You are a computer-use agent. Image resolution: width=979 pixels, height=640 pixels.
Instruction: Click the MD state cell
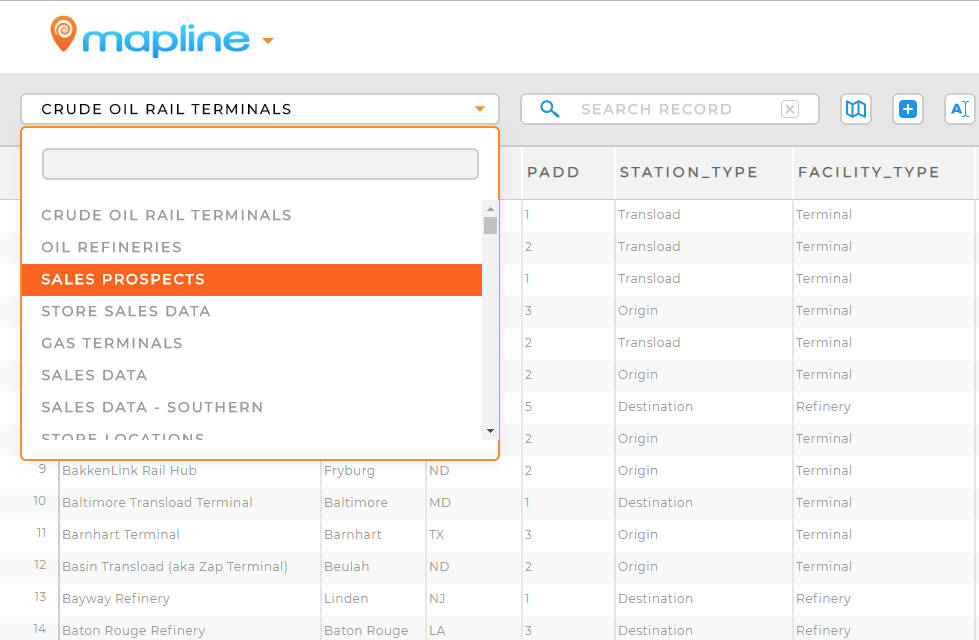pos(474,503)
